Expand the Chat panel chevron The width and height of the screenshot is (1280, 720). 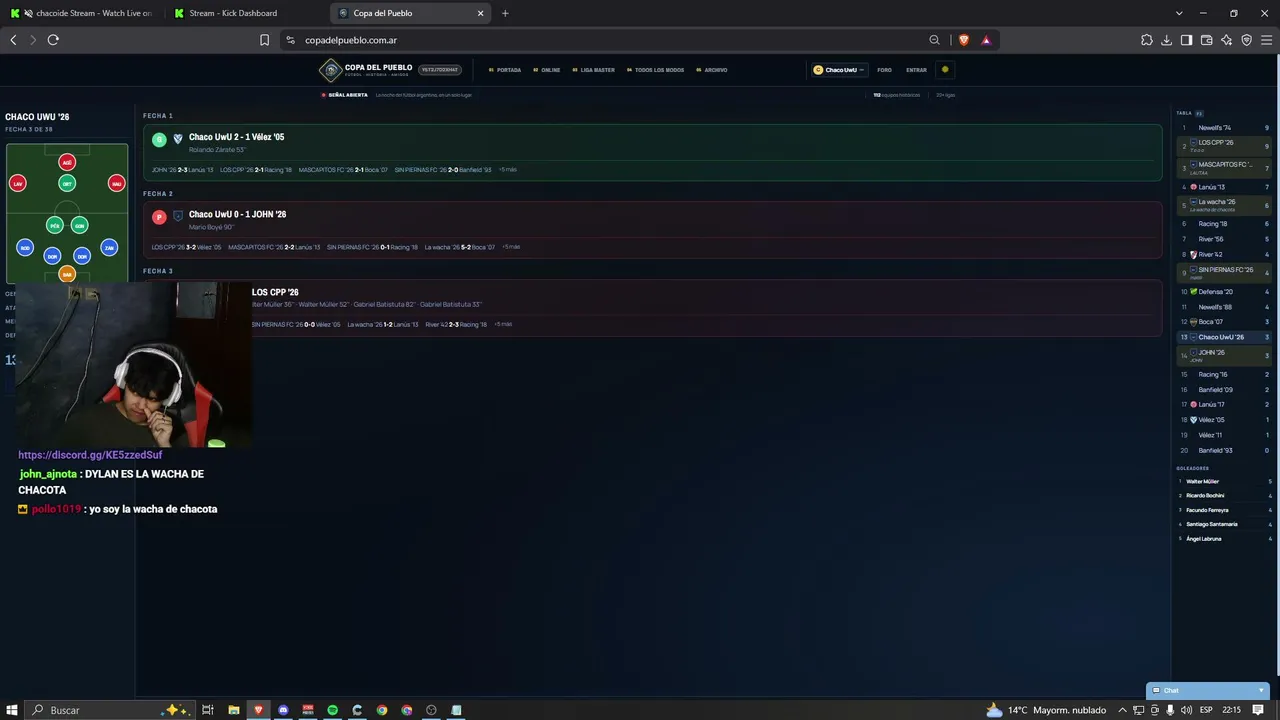click(1261, 690)
